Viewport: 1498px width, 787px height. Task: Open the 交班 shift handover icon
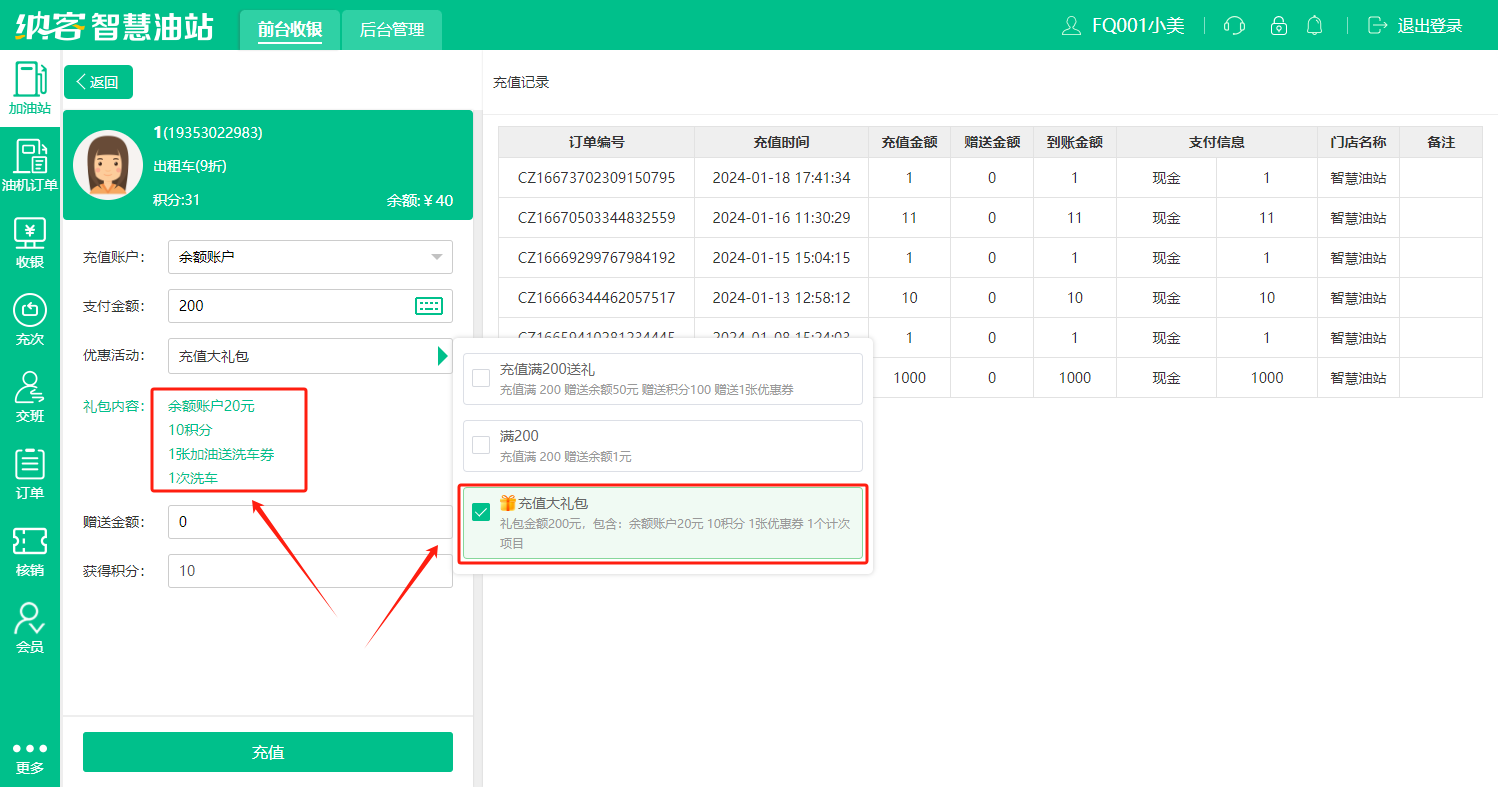(x=30, y=397)
